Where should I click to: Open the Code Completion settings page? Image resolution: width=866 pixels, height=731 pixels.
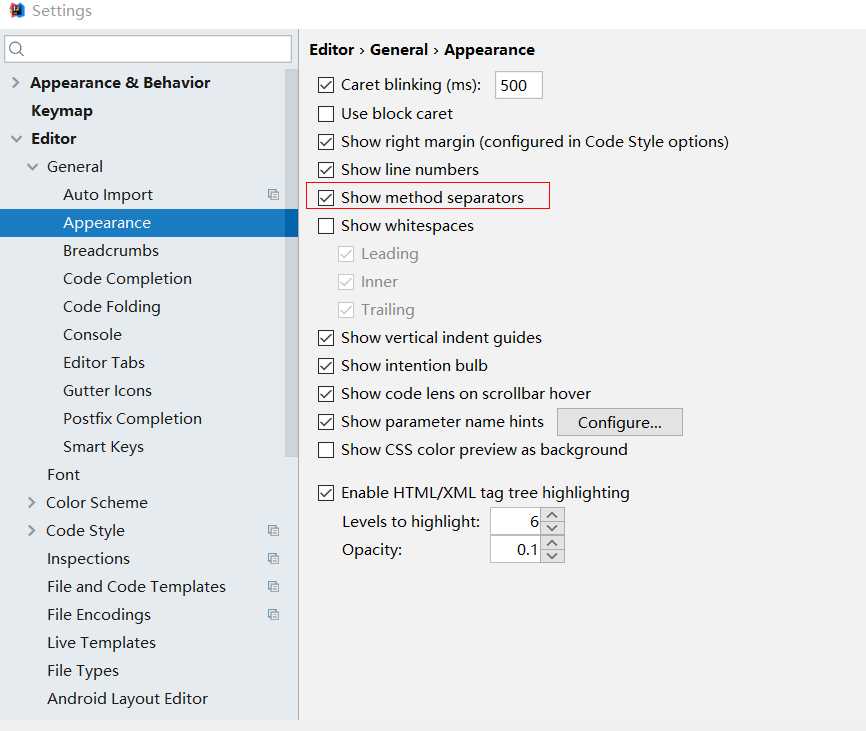(x=127, y=279)
